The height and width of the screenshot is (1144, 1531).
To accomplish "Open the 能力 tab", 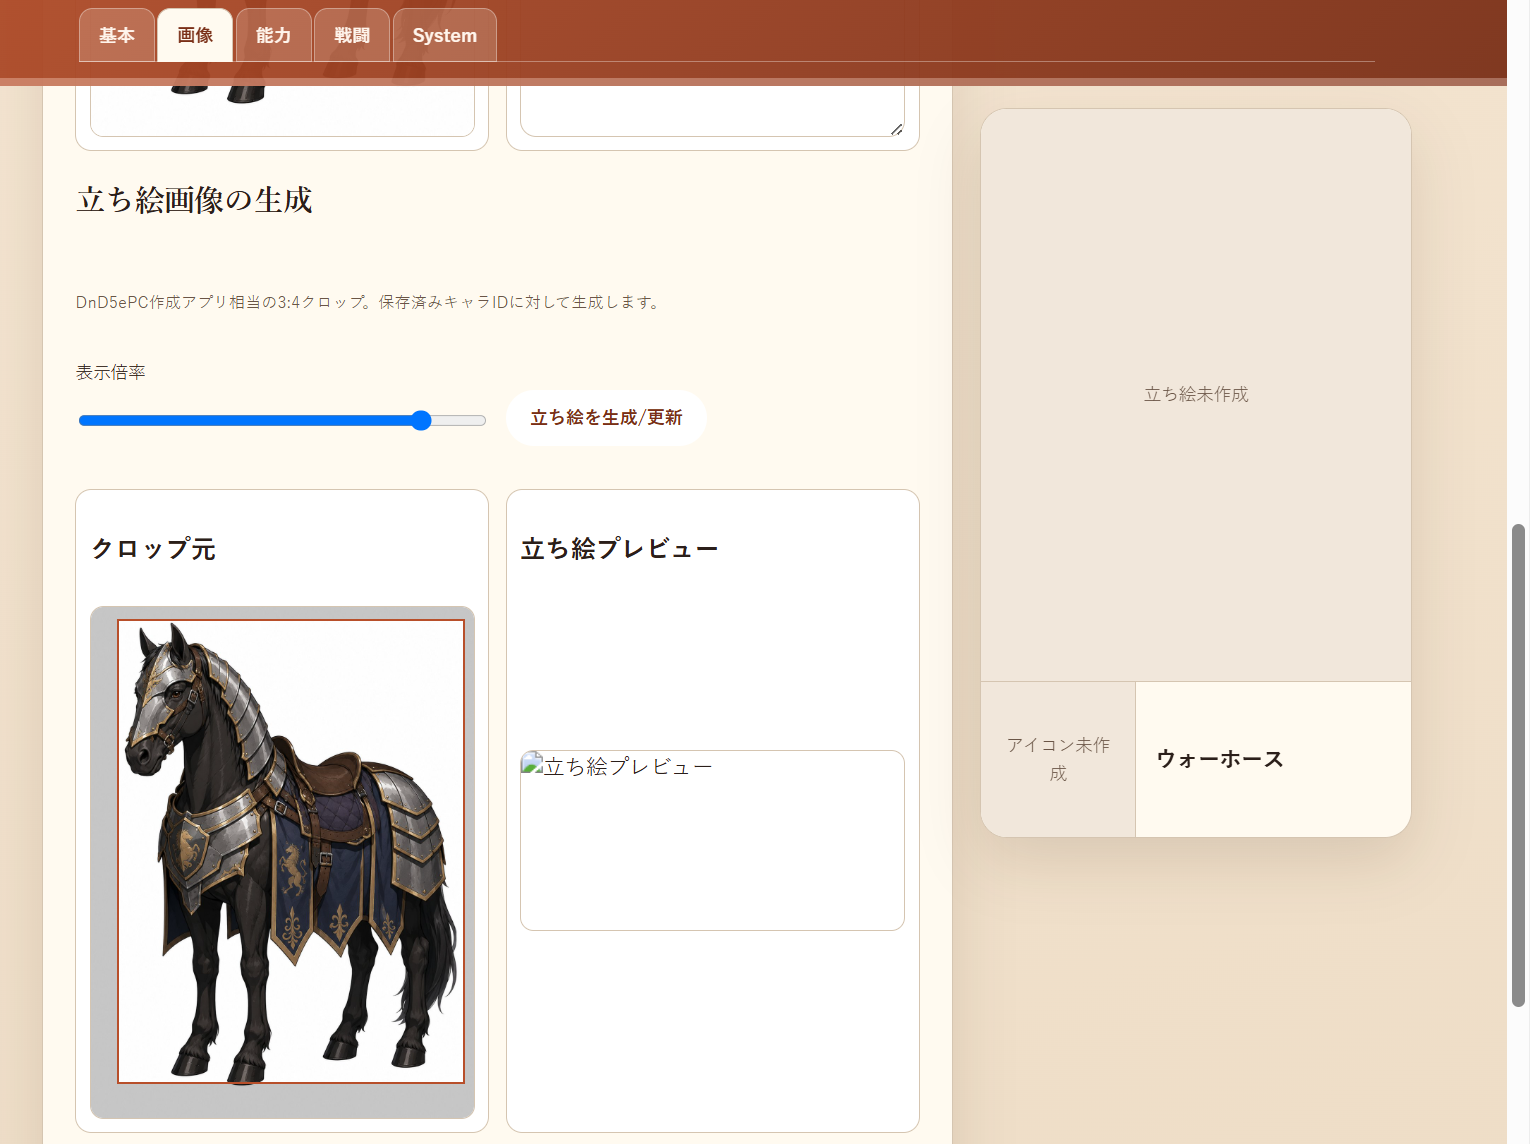I will [x=274, y=35].
